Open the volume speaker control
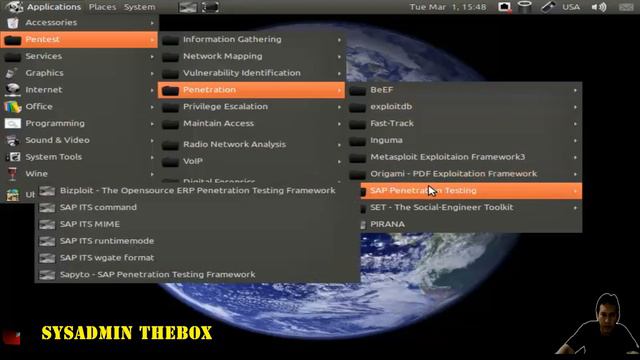 pyautogui.click(x=599, y=7)
